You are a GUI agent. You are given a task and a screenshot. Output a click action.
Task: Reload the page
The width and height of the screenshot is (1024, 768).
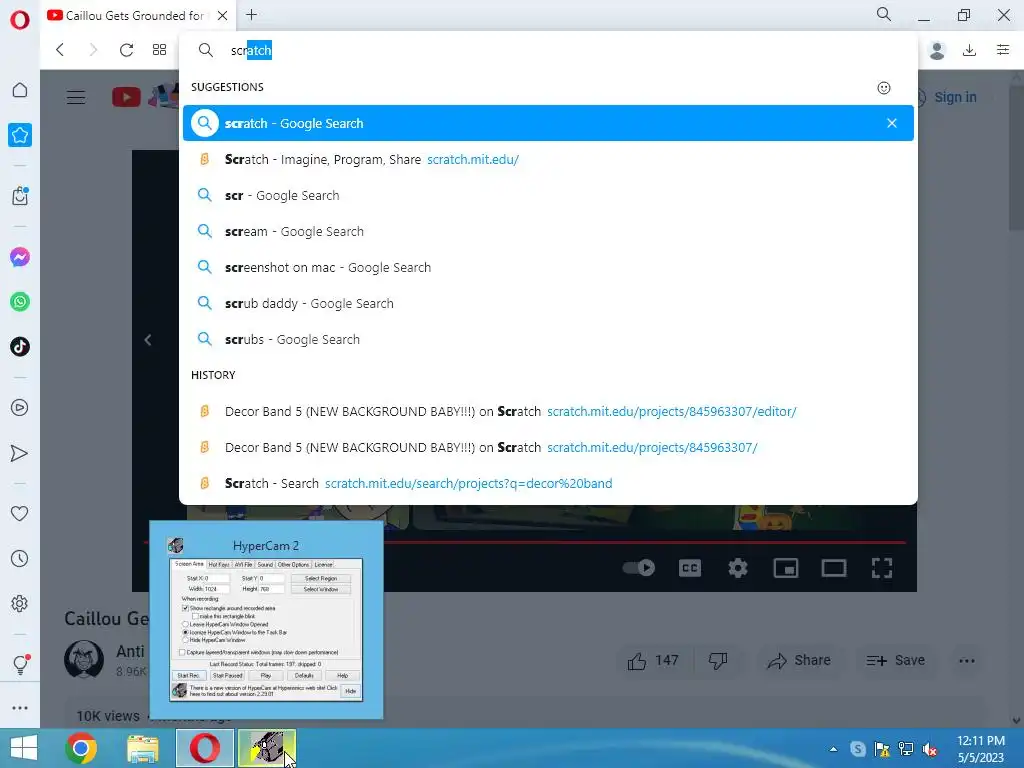point(126,50)
